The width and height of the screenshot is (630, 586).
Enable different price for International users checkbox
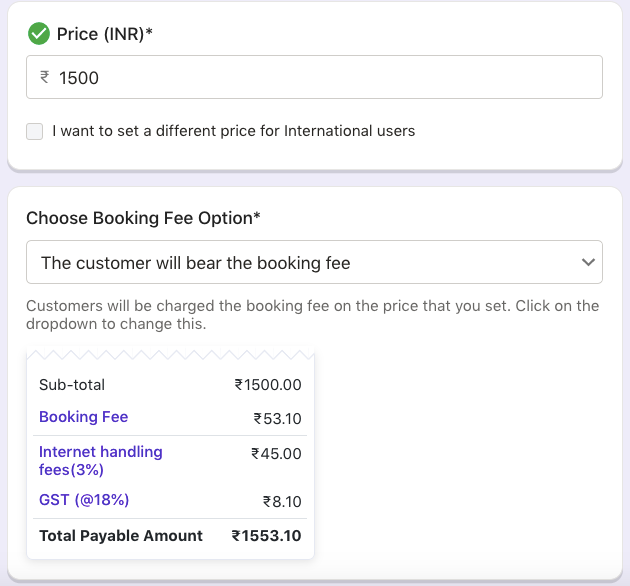[35, 131]
